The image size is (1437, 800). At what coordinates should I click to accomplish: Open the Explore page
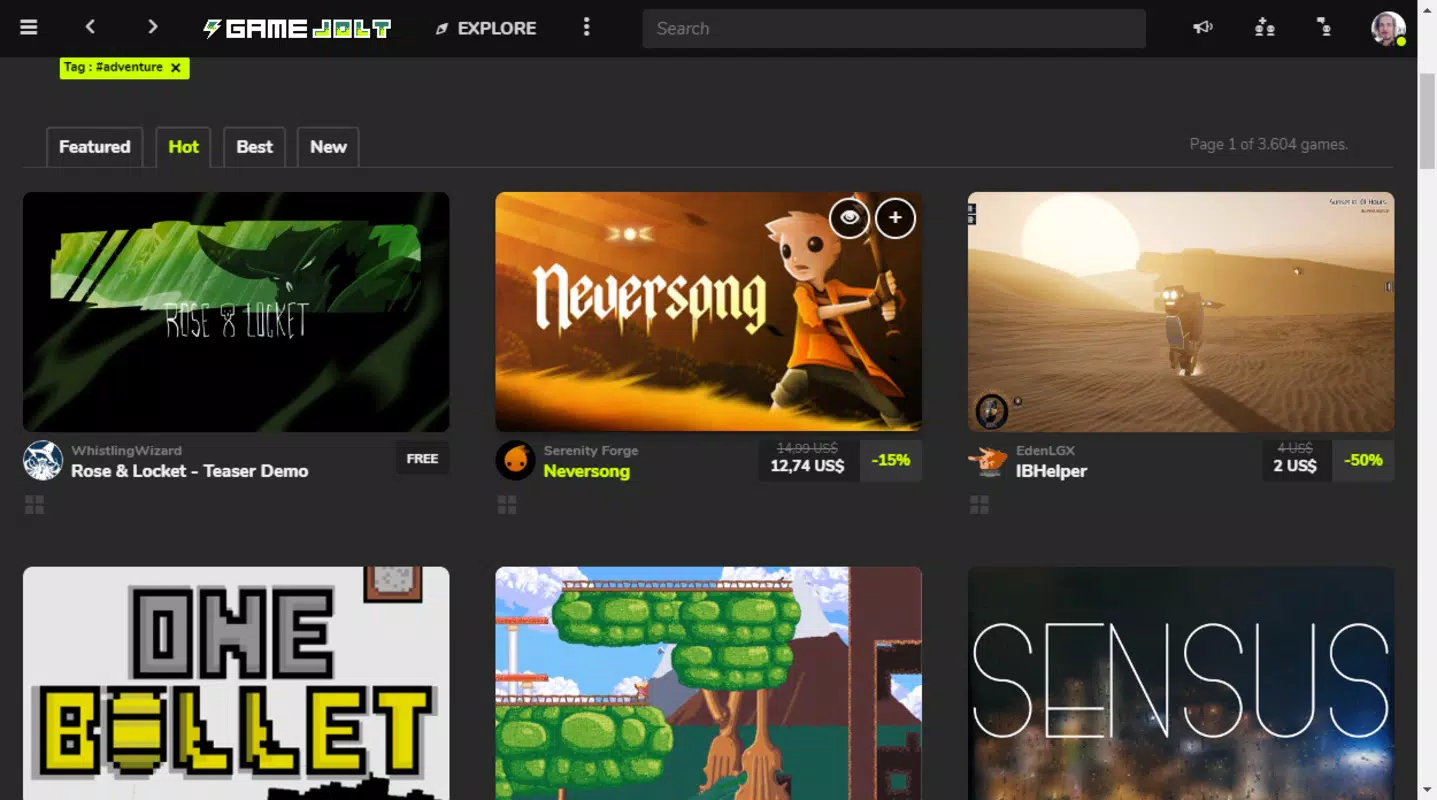pyautogui.click(x=486, y=28)
